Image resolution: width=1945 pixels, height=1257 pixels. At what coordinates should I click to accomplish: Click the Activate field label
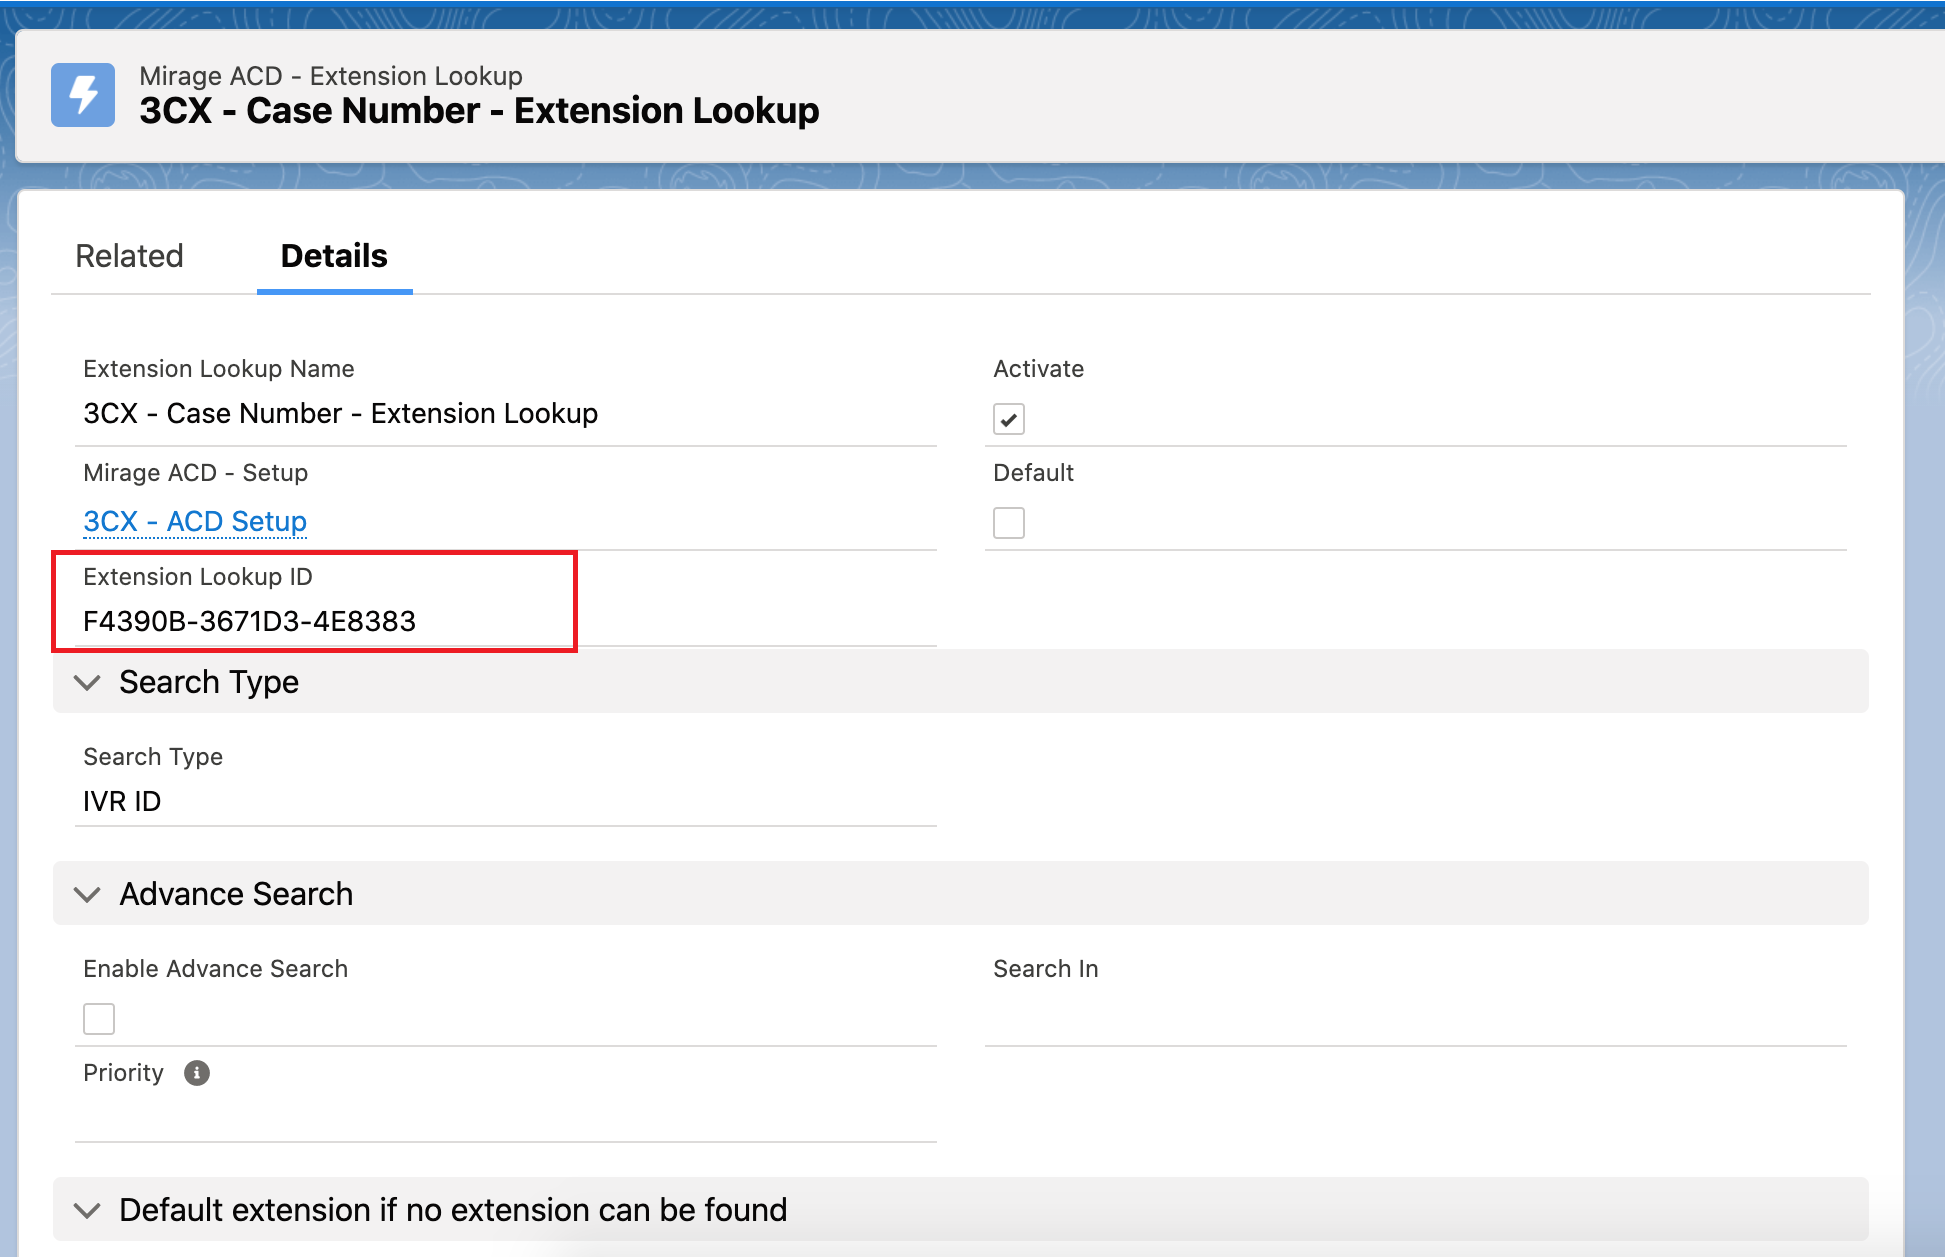click(1039, 369)
